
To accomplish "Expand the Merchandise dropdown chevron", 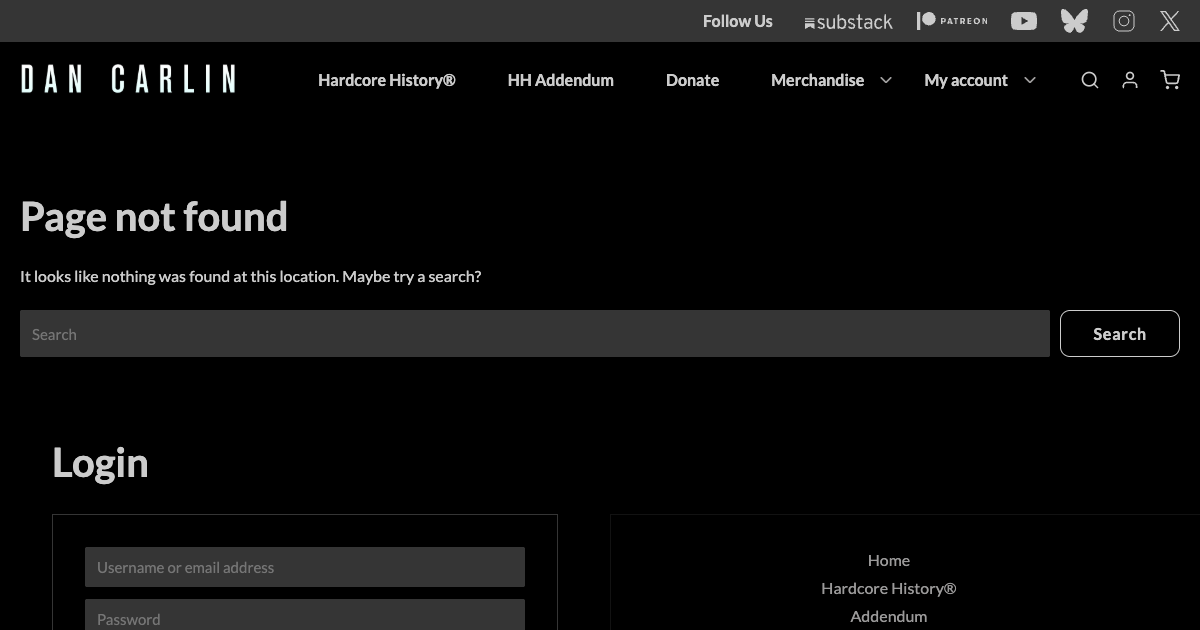I will (x=886, y=80).
